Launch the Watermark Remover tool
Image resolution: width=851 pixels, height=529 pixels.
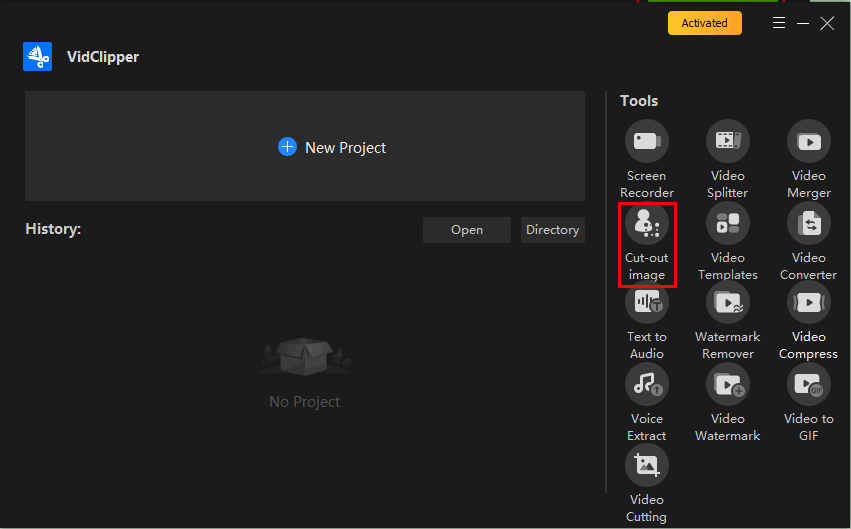click(x=727, y=303)
